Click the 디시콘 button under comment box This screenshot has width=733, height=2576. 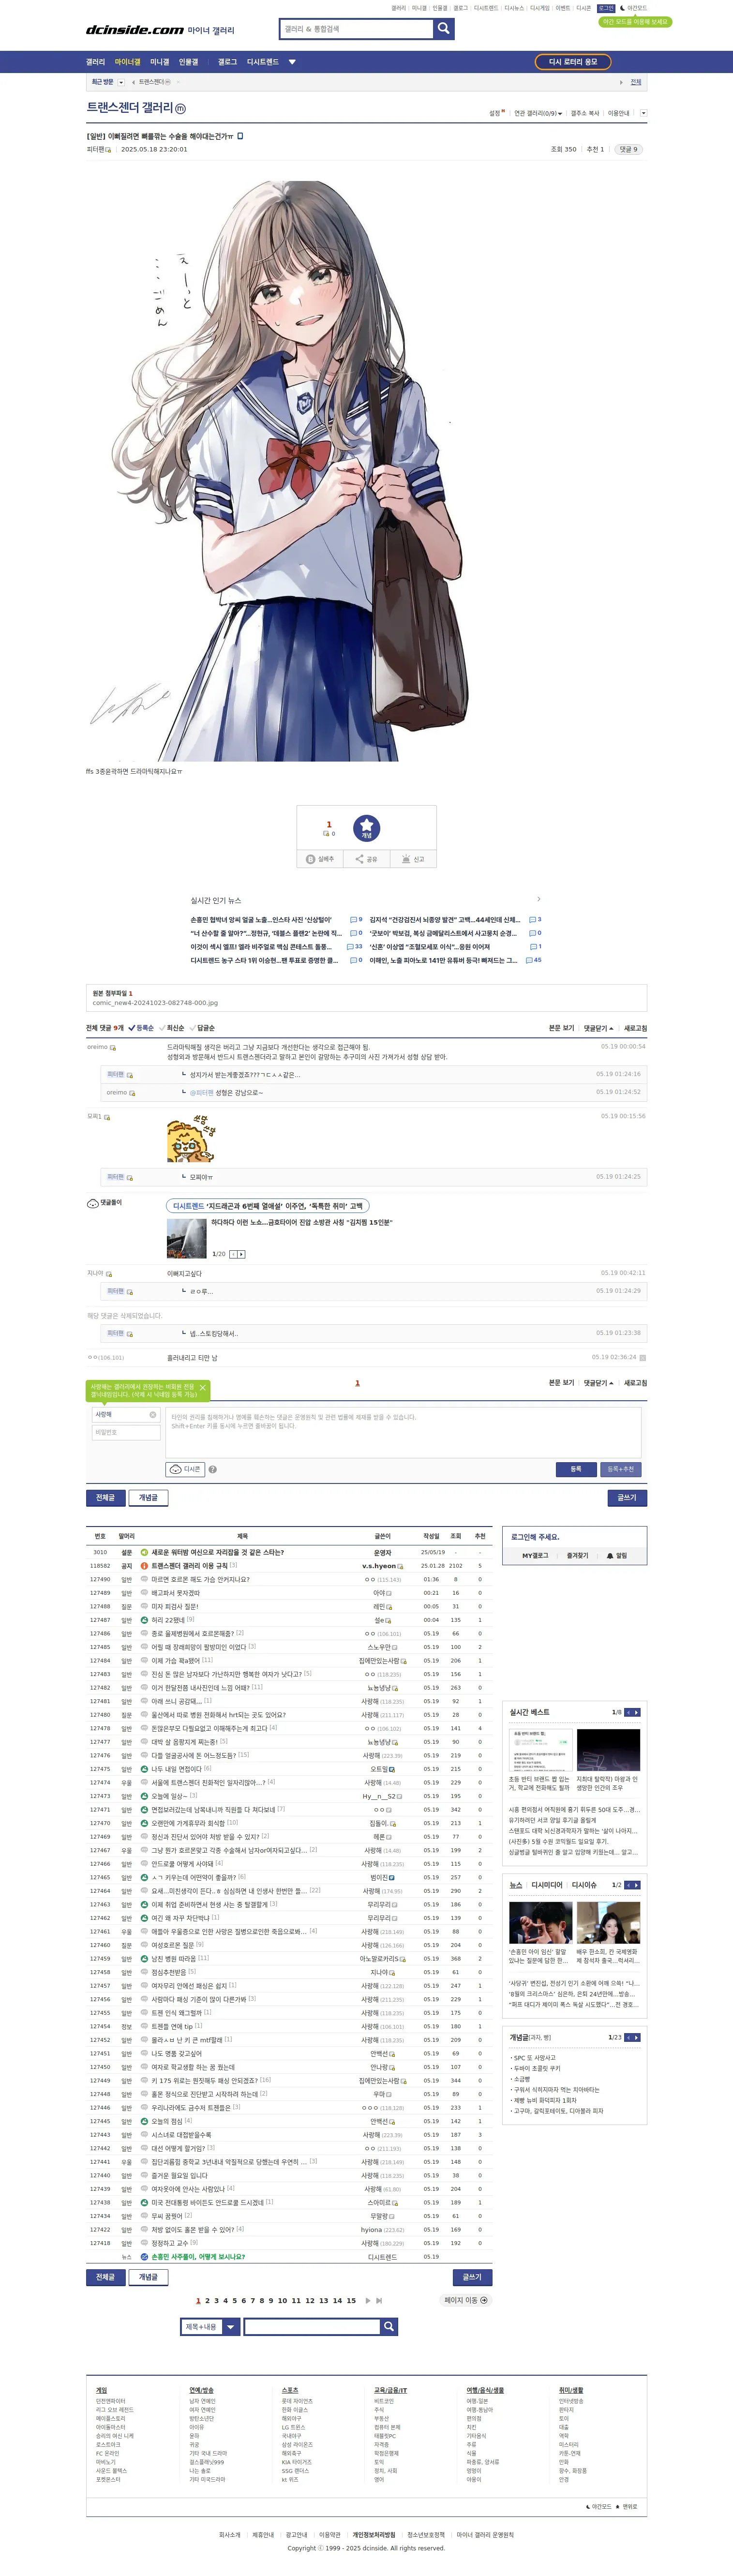coord(185,1469)
